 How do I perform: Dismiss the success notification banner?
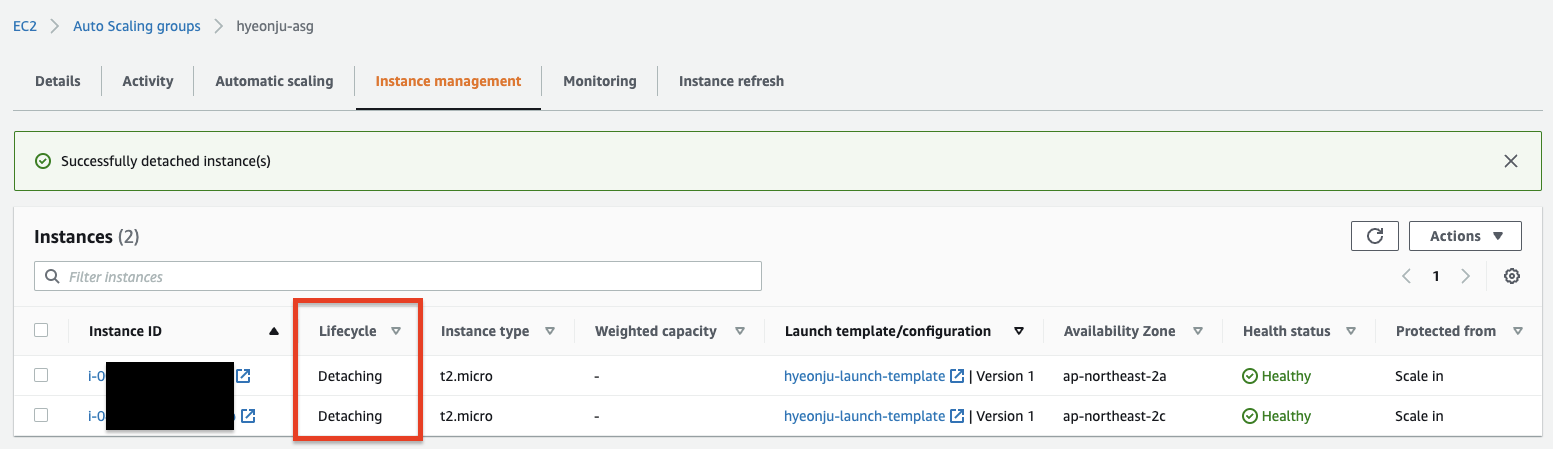pyautogui.click(x=1510, y=161)
